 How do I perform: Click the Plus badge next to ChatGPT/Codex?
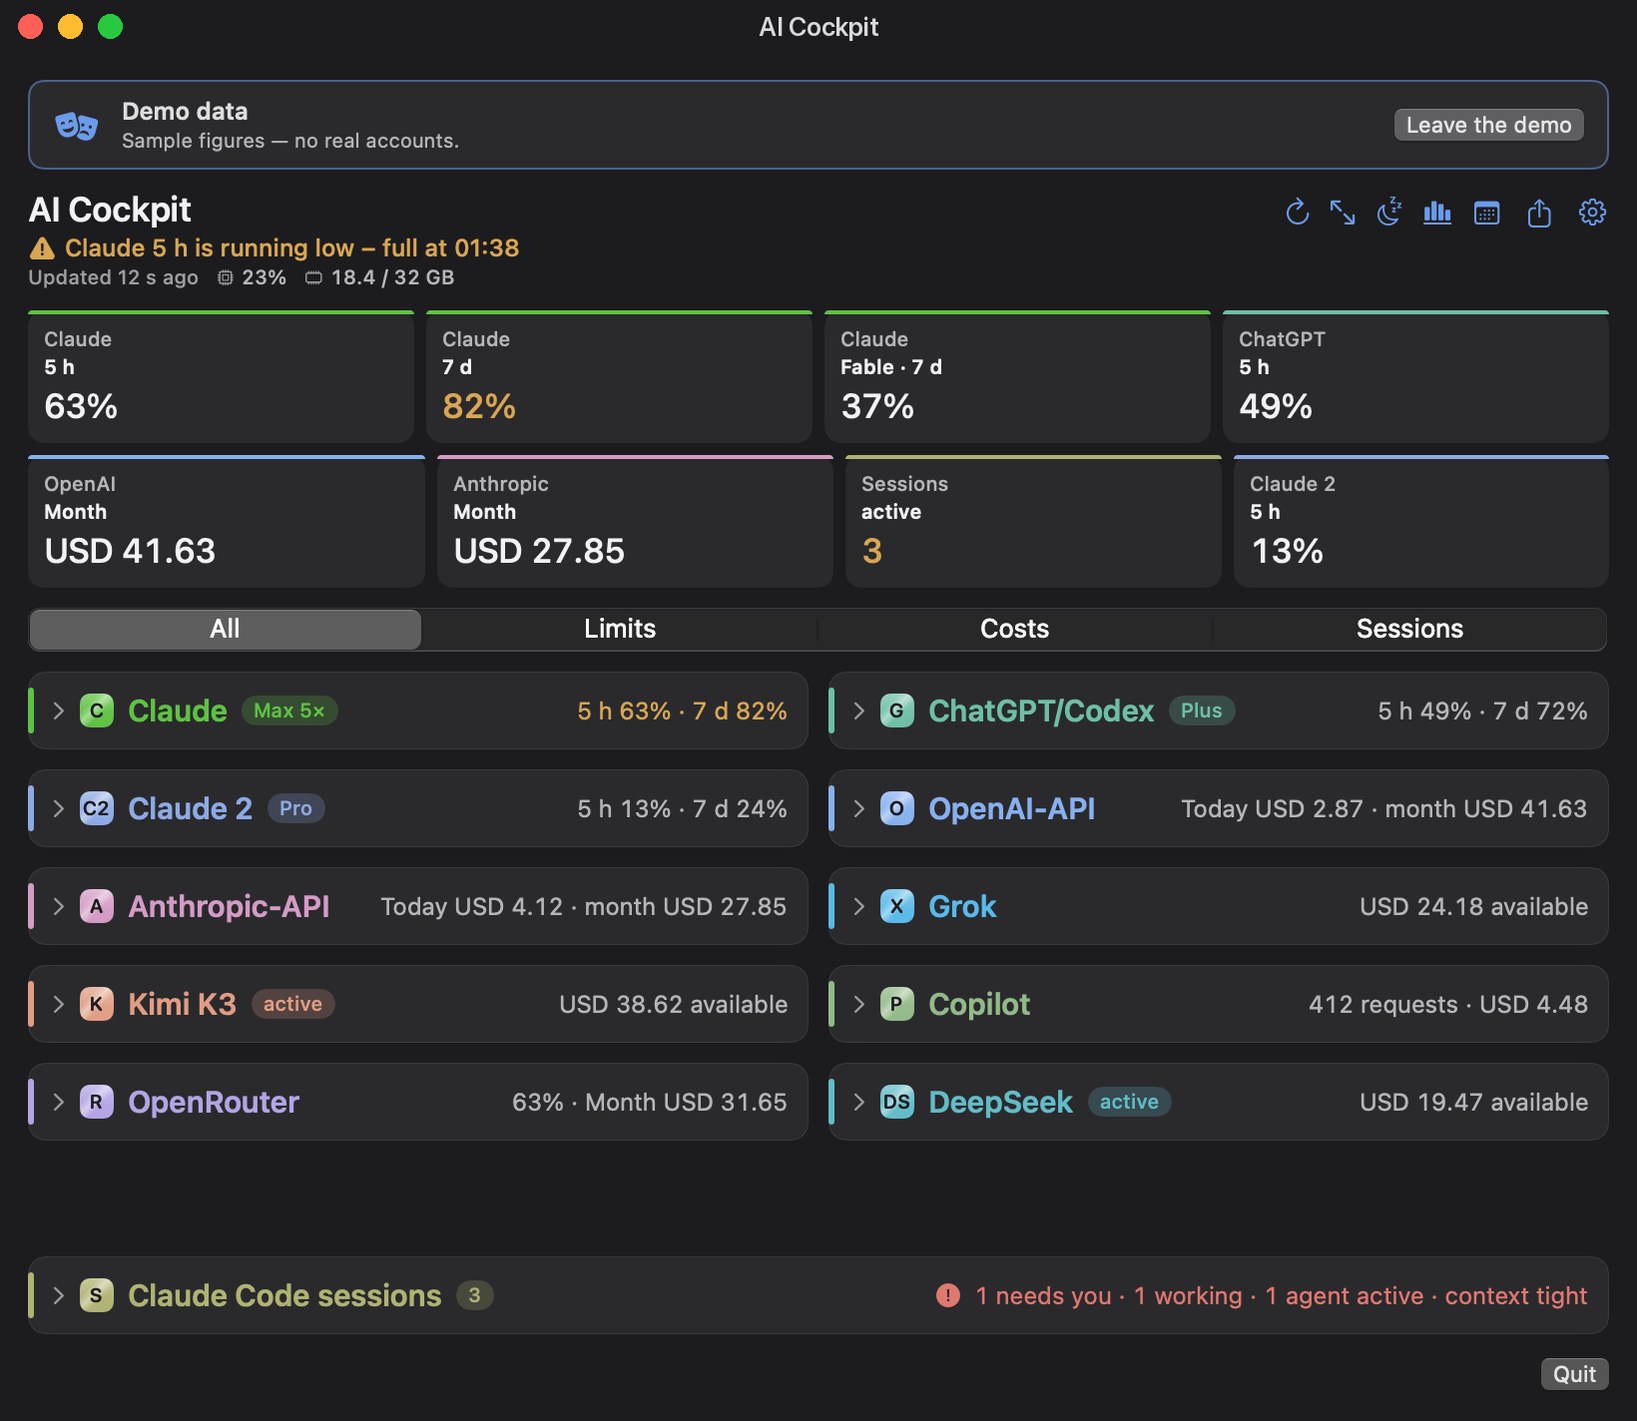(1201, 711)
